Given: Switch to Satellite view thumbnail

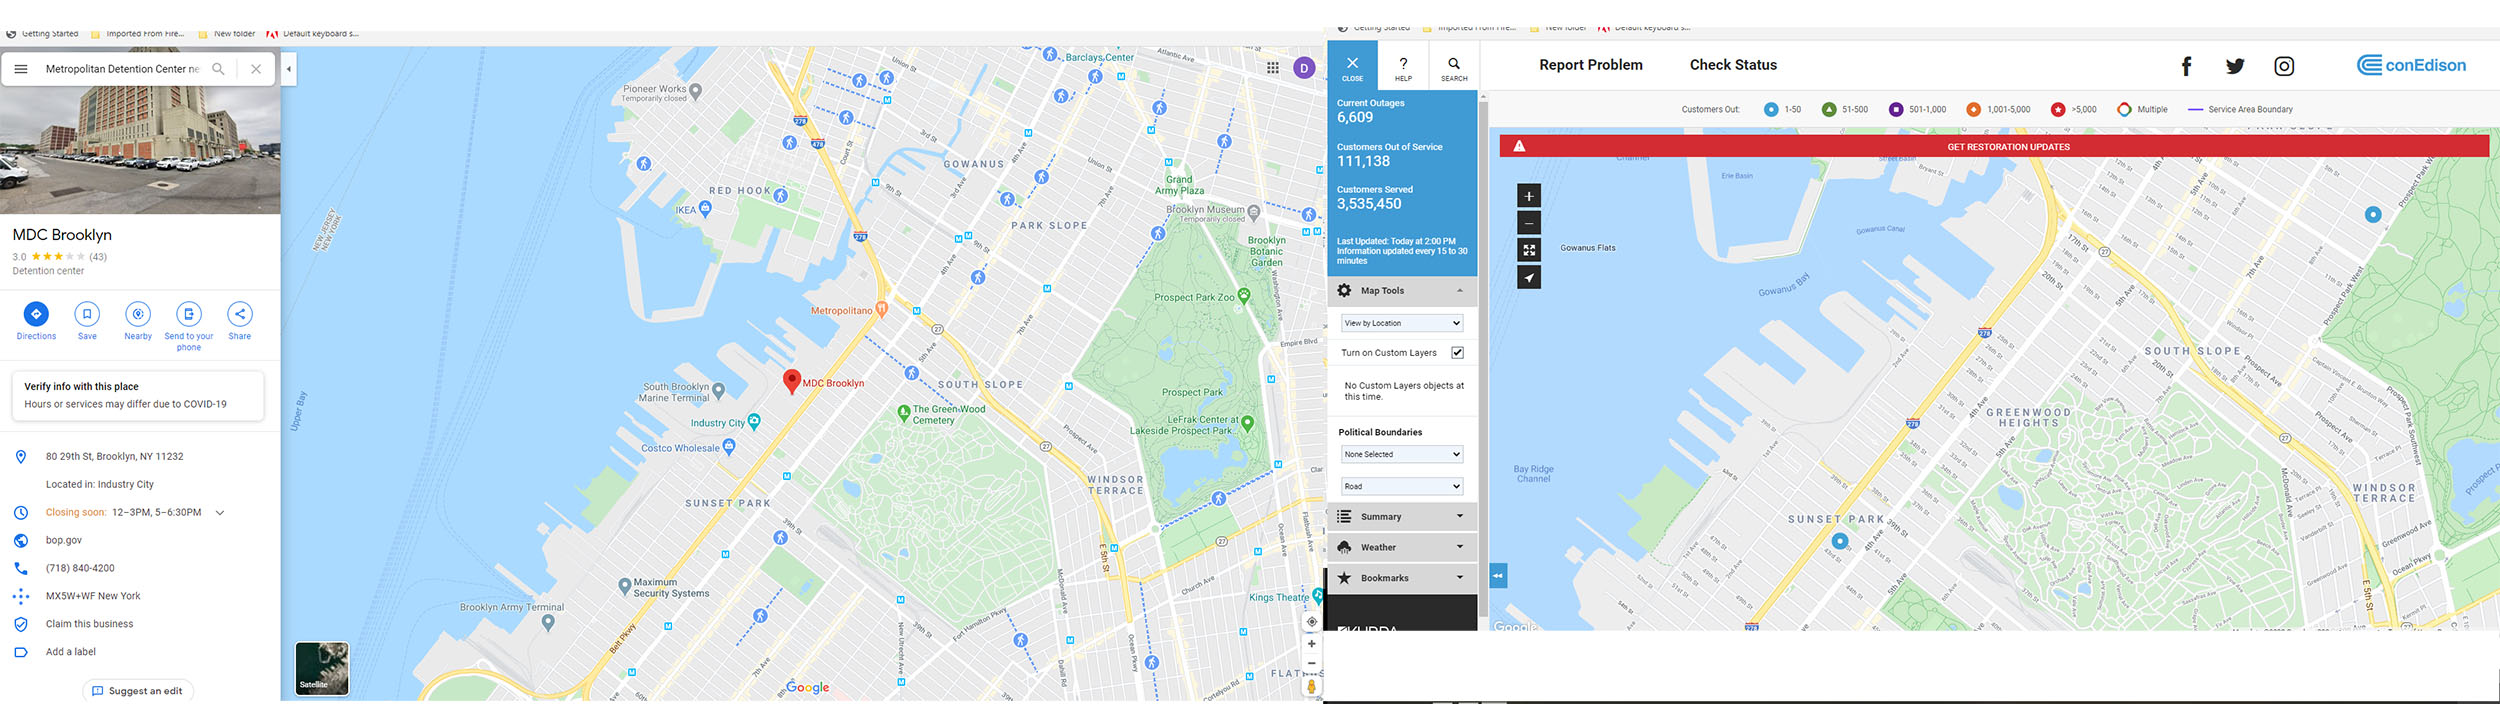Looking at the screenshot, I should pyautogui.click(x=322, y=668).
